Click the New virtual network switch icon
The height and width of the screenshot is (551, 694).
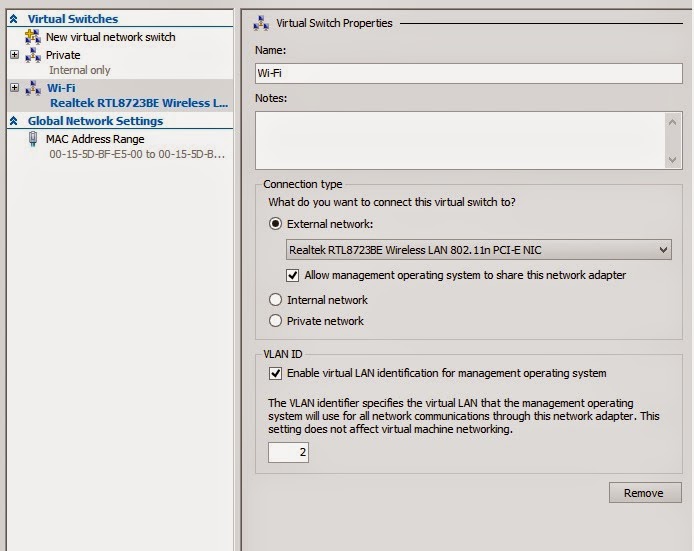(32, 37)
